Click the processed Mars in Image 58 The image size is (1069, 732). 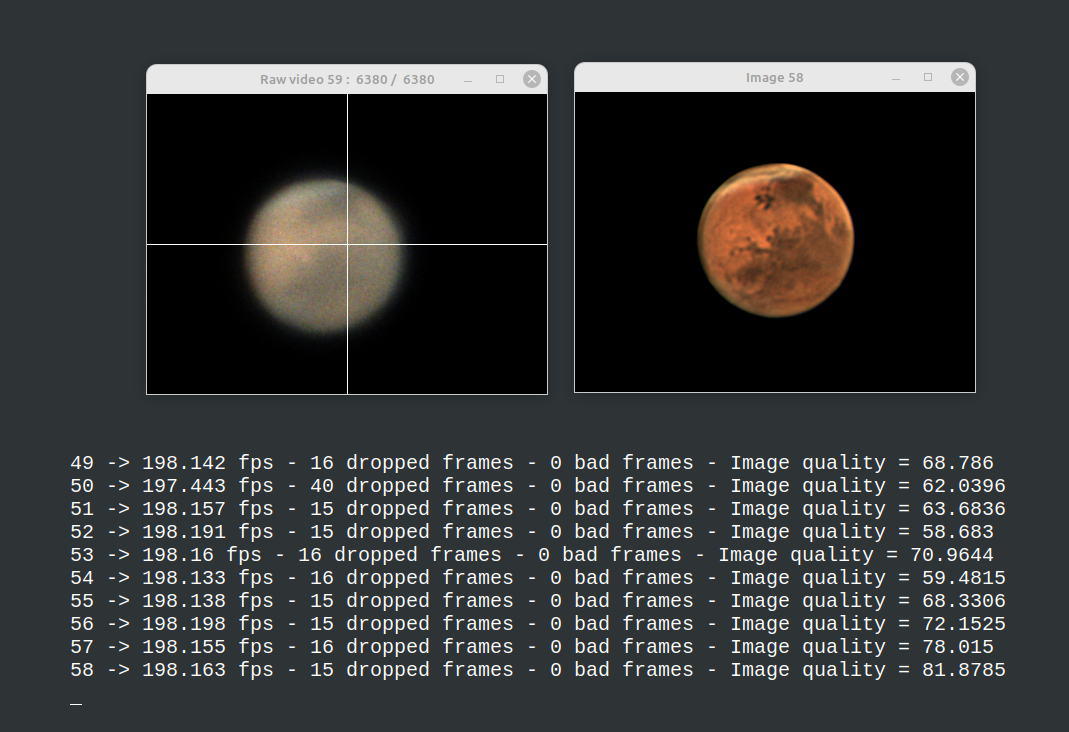(776, 240)
